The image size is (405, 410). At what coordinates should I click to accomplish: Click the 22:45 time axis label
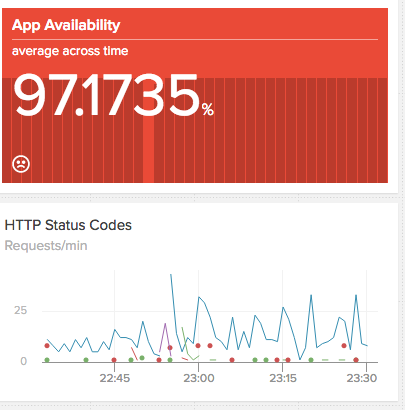tap(115, 378)
